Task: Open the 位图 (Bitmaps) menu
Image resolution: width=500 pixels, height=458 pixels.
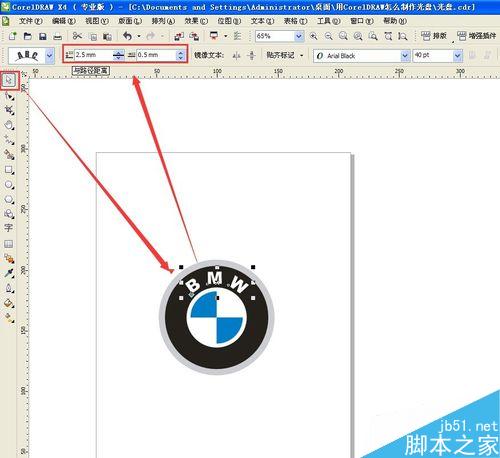Action: coord(229,21)
